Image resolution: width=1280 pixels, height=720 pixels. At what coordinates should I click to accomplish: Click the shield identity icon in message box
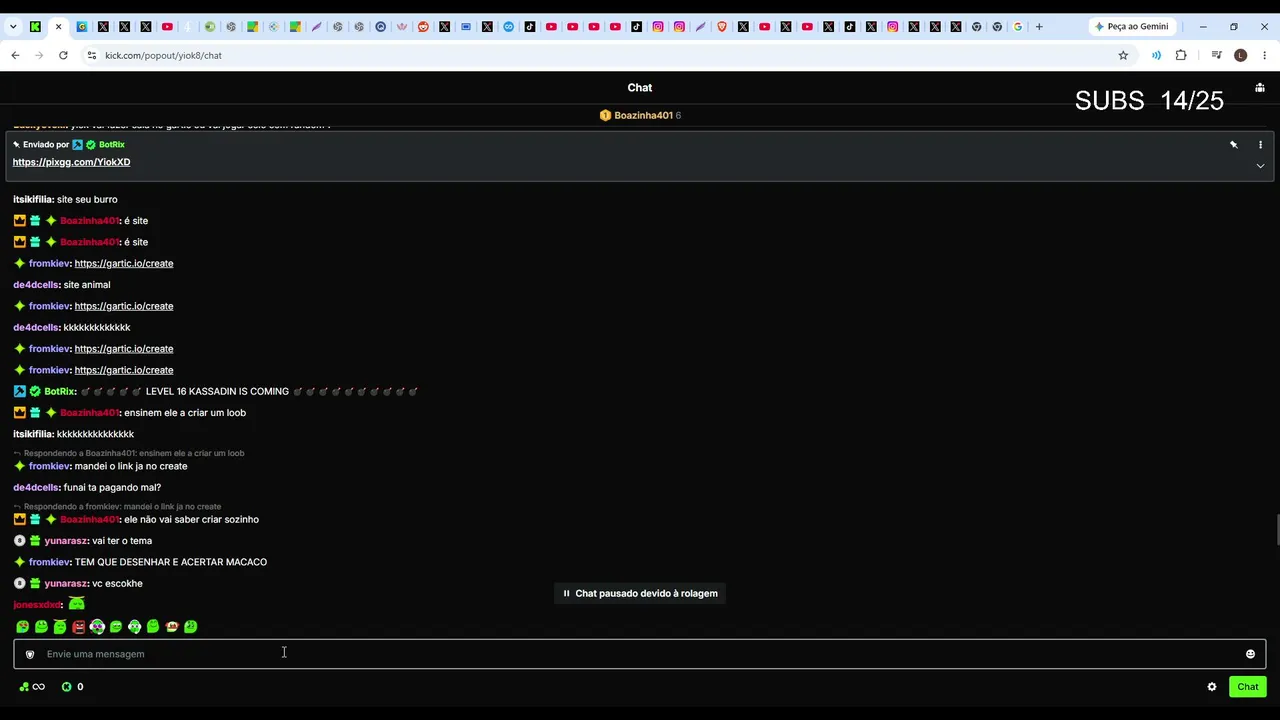coord(30,654)
